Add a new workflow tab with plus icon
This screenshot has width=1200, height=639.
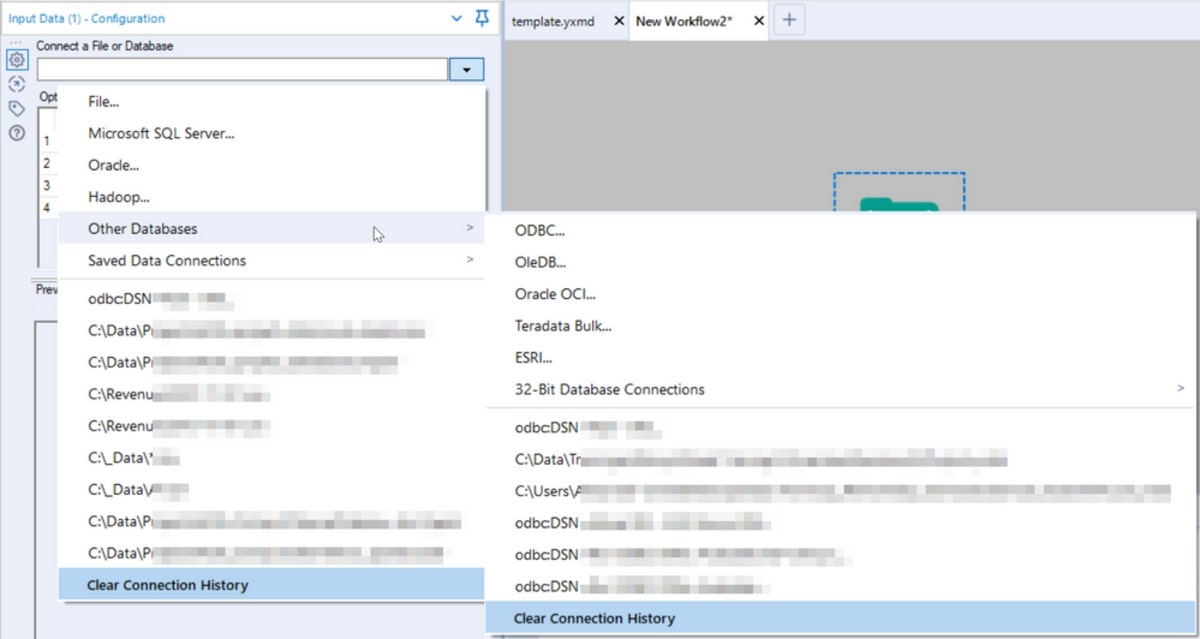click(789, 20)
